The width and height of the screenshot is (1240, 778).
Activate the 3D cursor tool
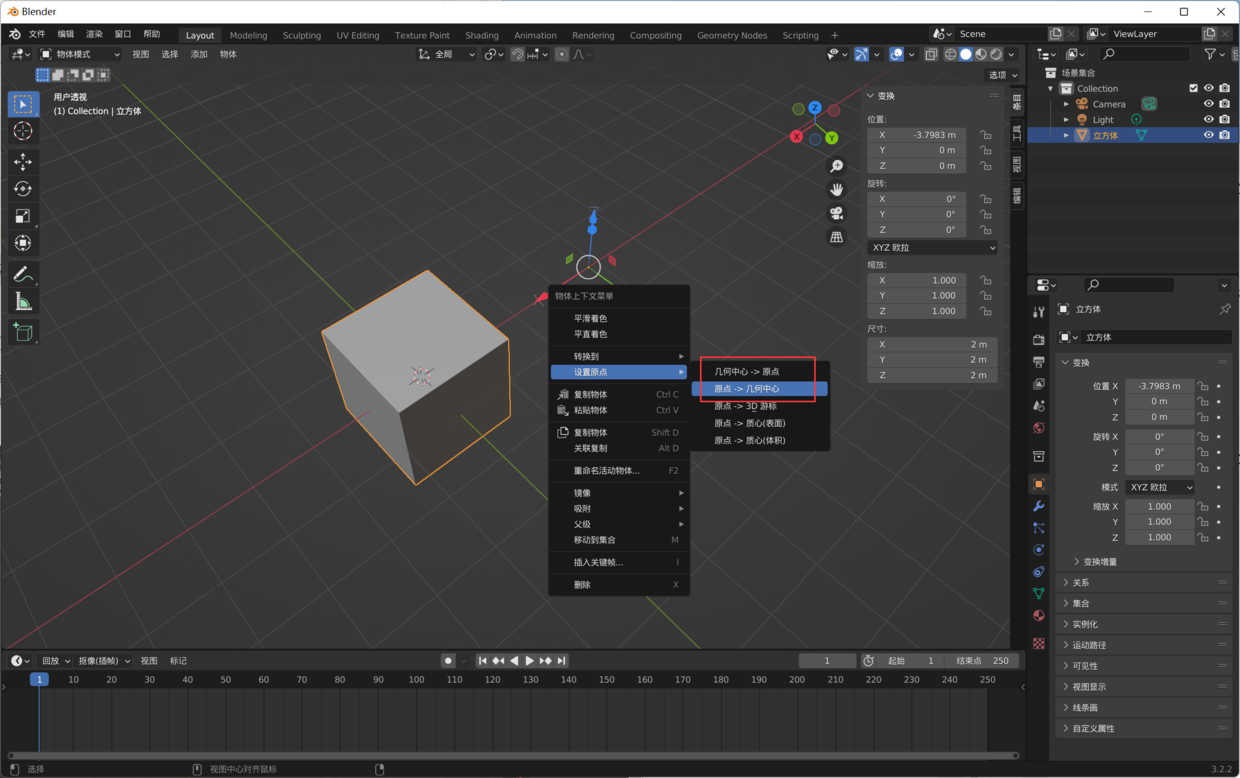(23, 131)
